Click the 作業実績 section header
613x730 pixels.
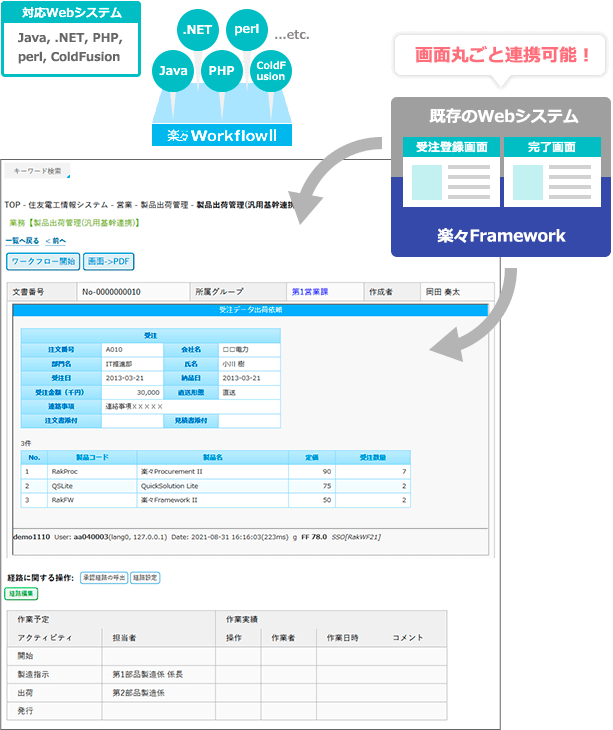(242, 619)
